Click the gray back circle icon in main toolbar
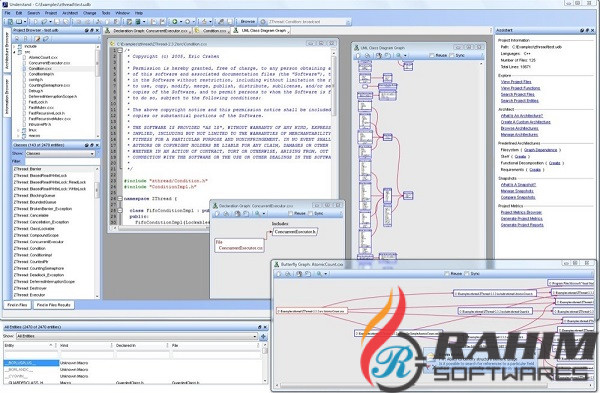Viewport: 600px width, 393px height. pyautogui.click(x=188, y=22)
